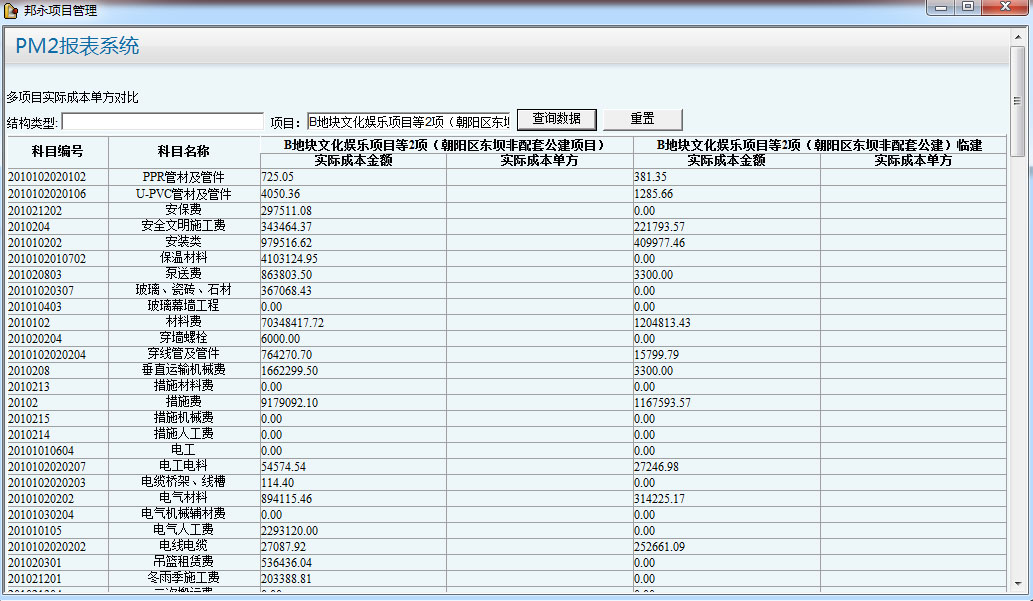Select the 吊篮租赁费 row

coord(183,562)
